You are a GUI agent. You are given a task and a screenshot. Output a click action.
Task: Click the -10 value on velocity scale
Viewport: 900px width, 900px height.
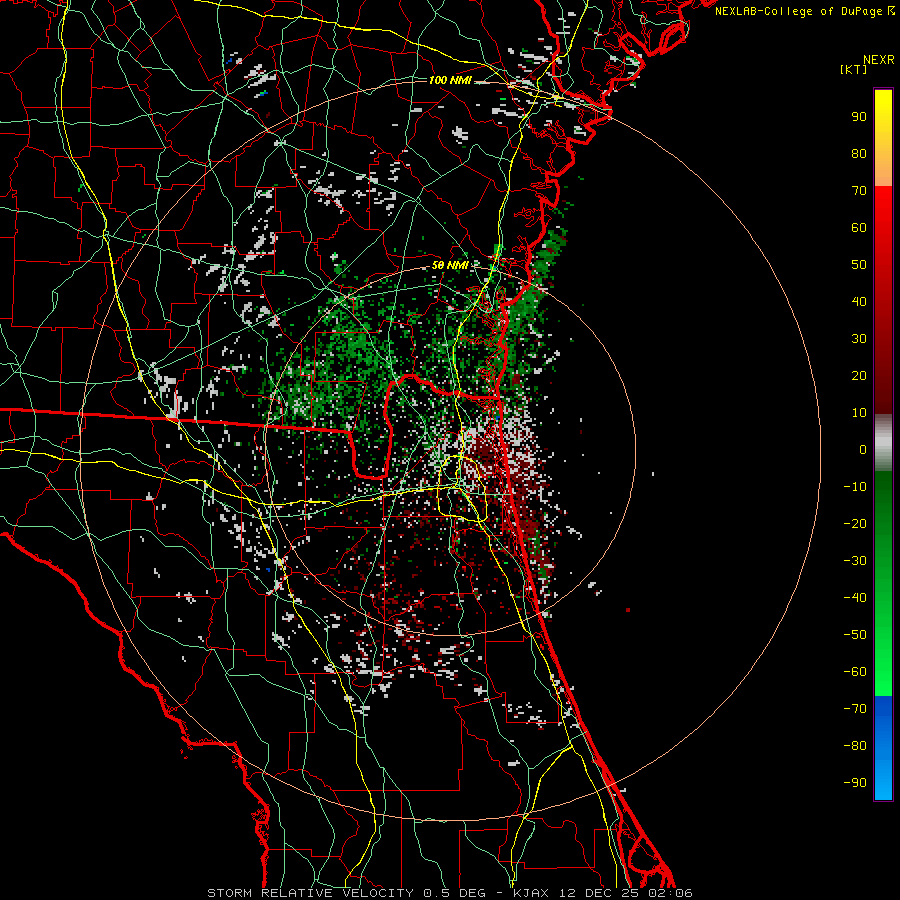tap(855, 487)
